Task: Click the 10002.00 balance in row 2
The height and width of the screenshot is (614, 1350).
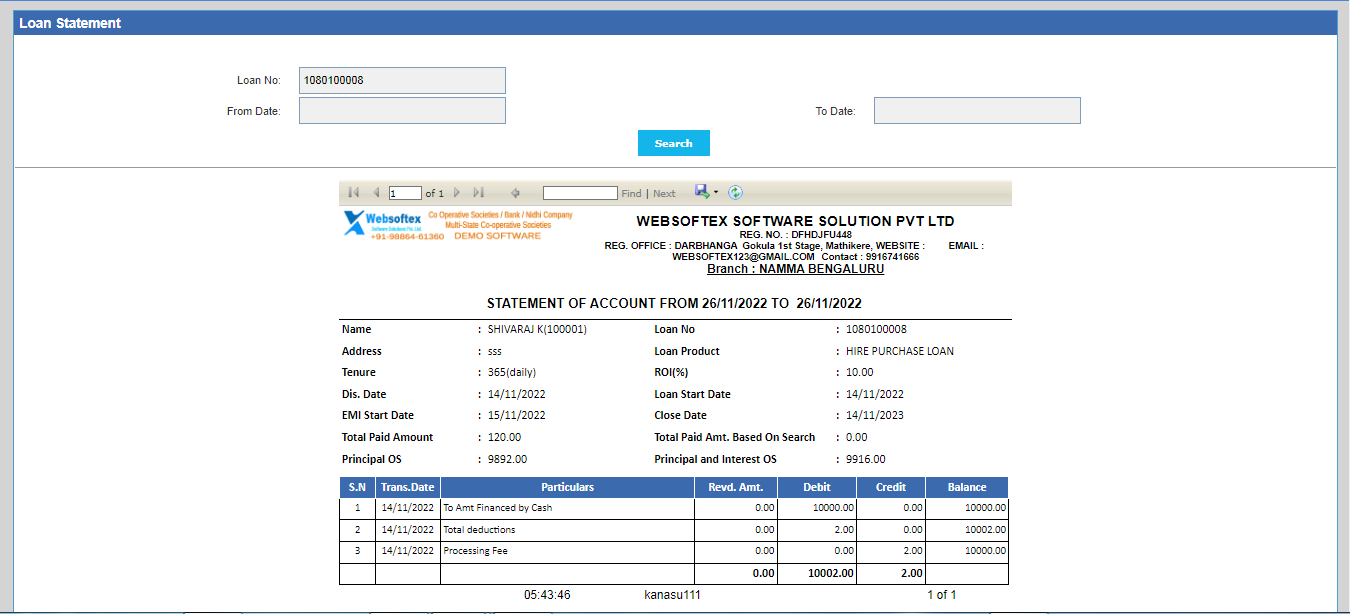Action: pos(985,530)
